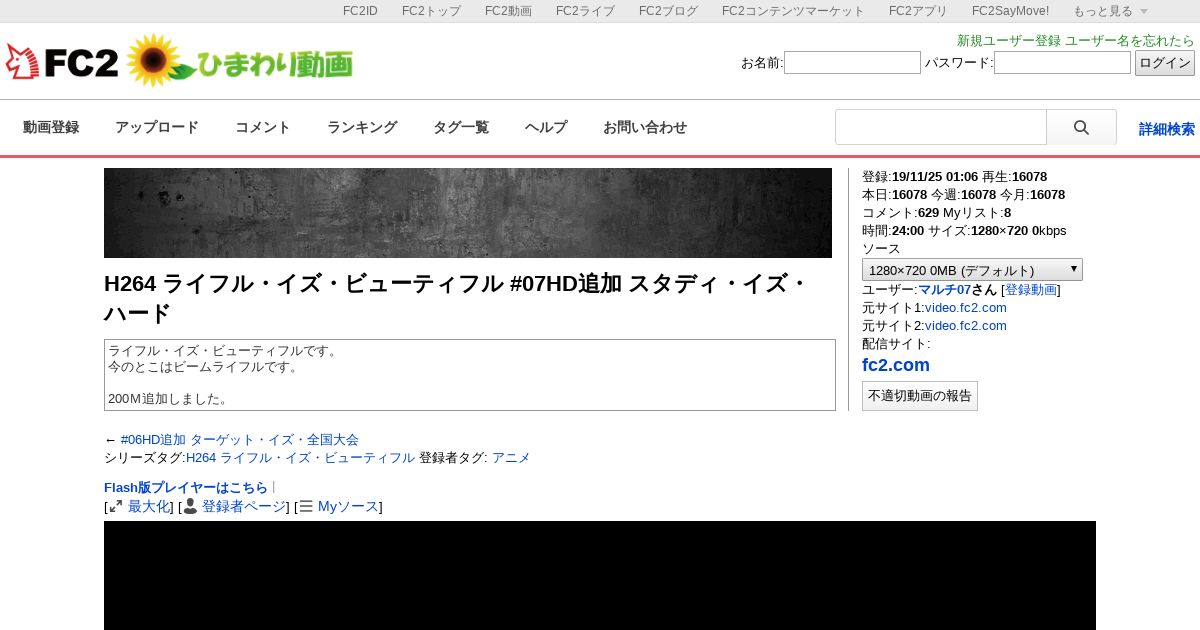Open FC2ブログ in the top bar

pyautogui.click(x=668, y=11)
